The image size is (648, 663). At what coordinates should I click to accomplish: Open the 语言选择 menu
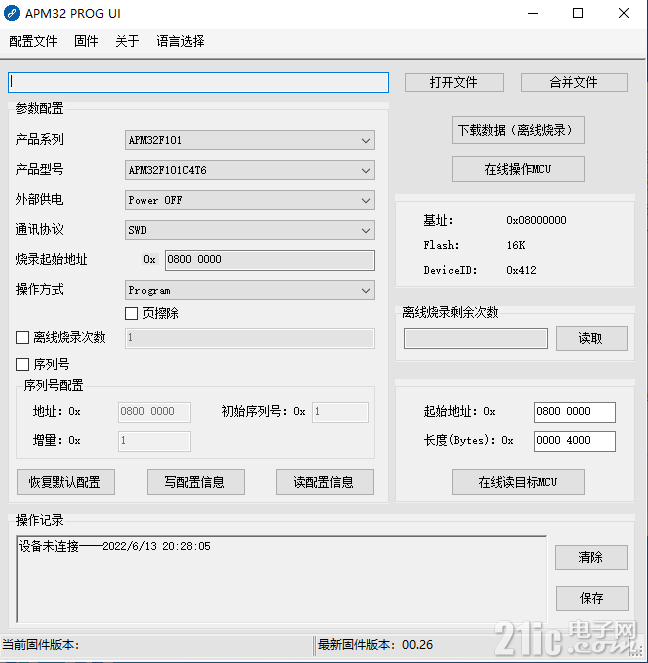180,41
